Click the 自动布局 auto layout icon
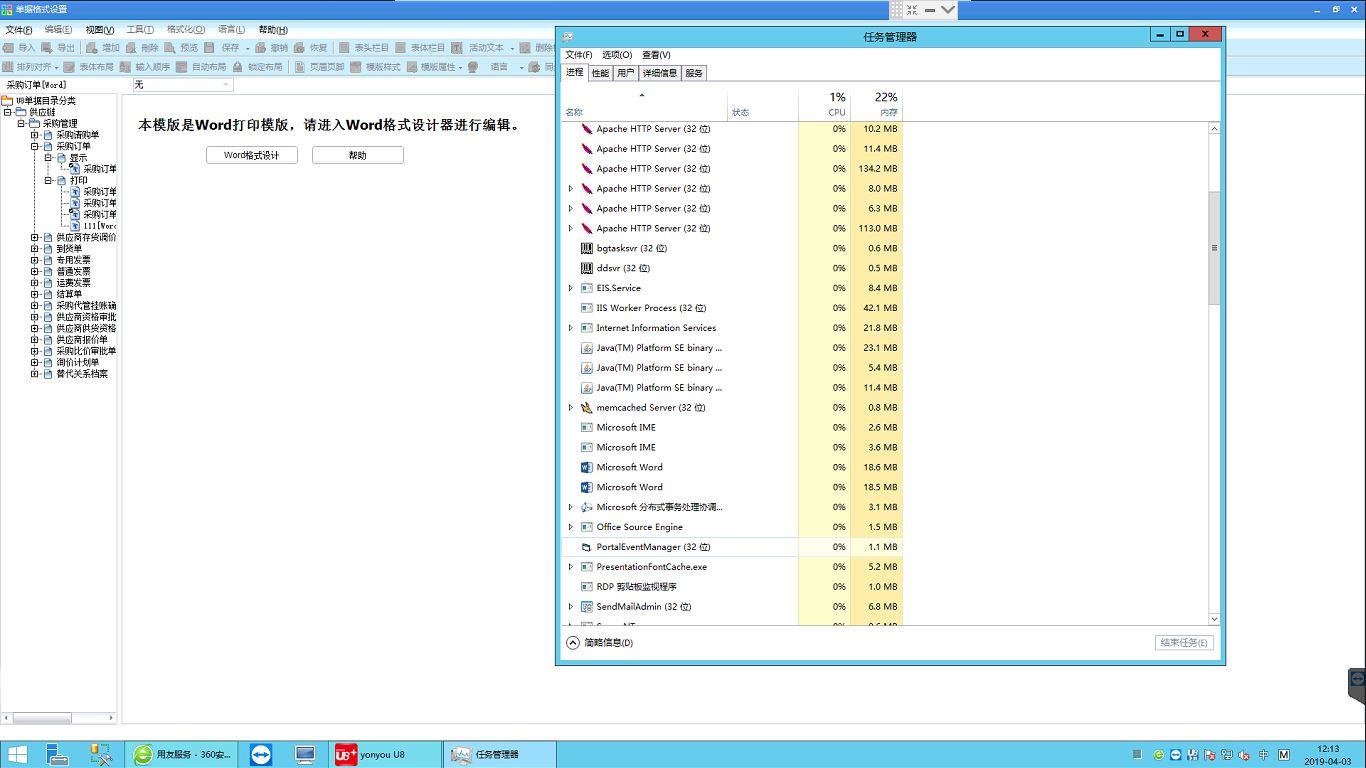Image resolution: width=1366 pixels, height=768 pixels. pyautogui.click(x=182, y=67)
